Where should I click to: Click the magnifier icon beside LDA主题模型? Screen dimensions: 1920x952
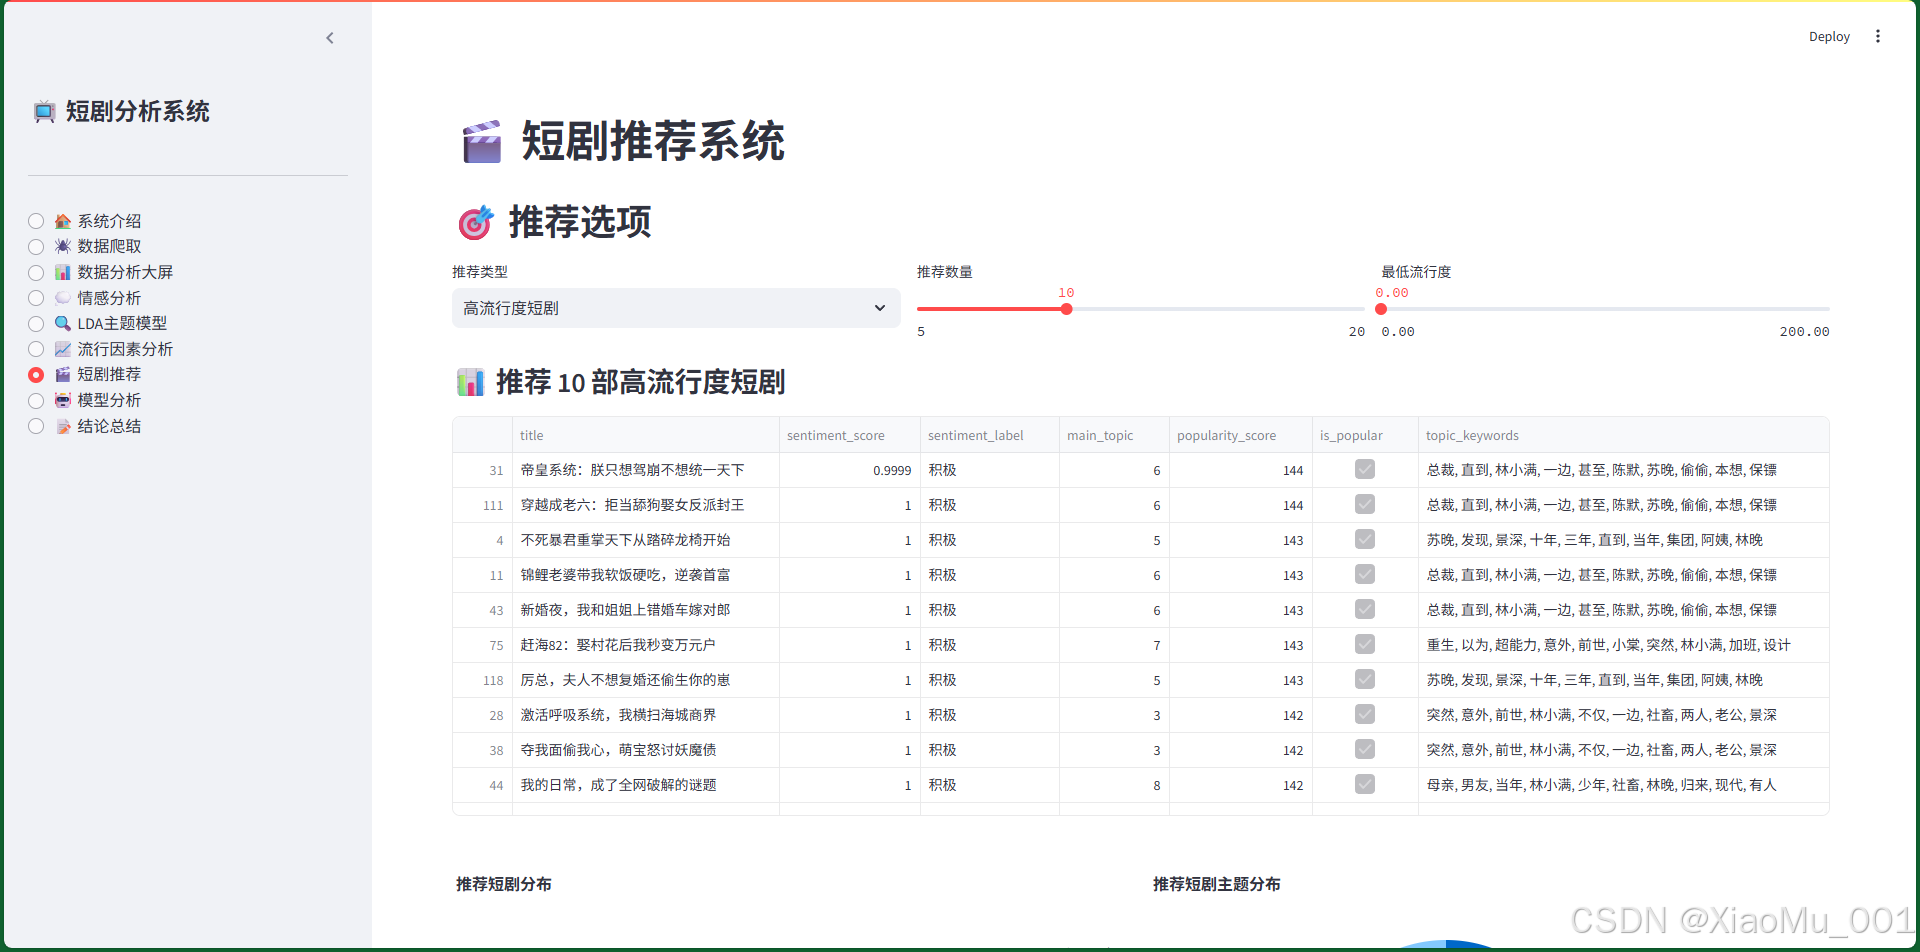(62, 323)
